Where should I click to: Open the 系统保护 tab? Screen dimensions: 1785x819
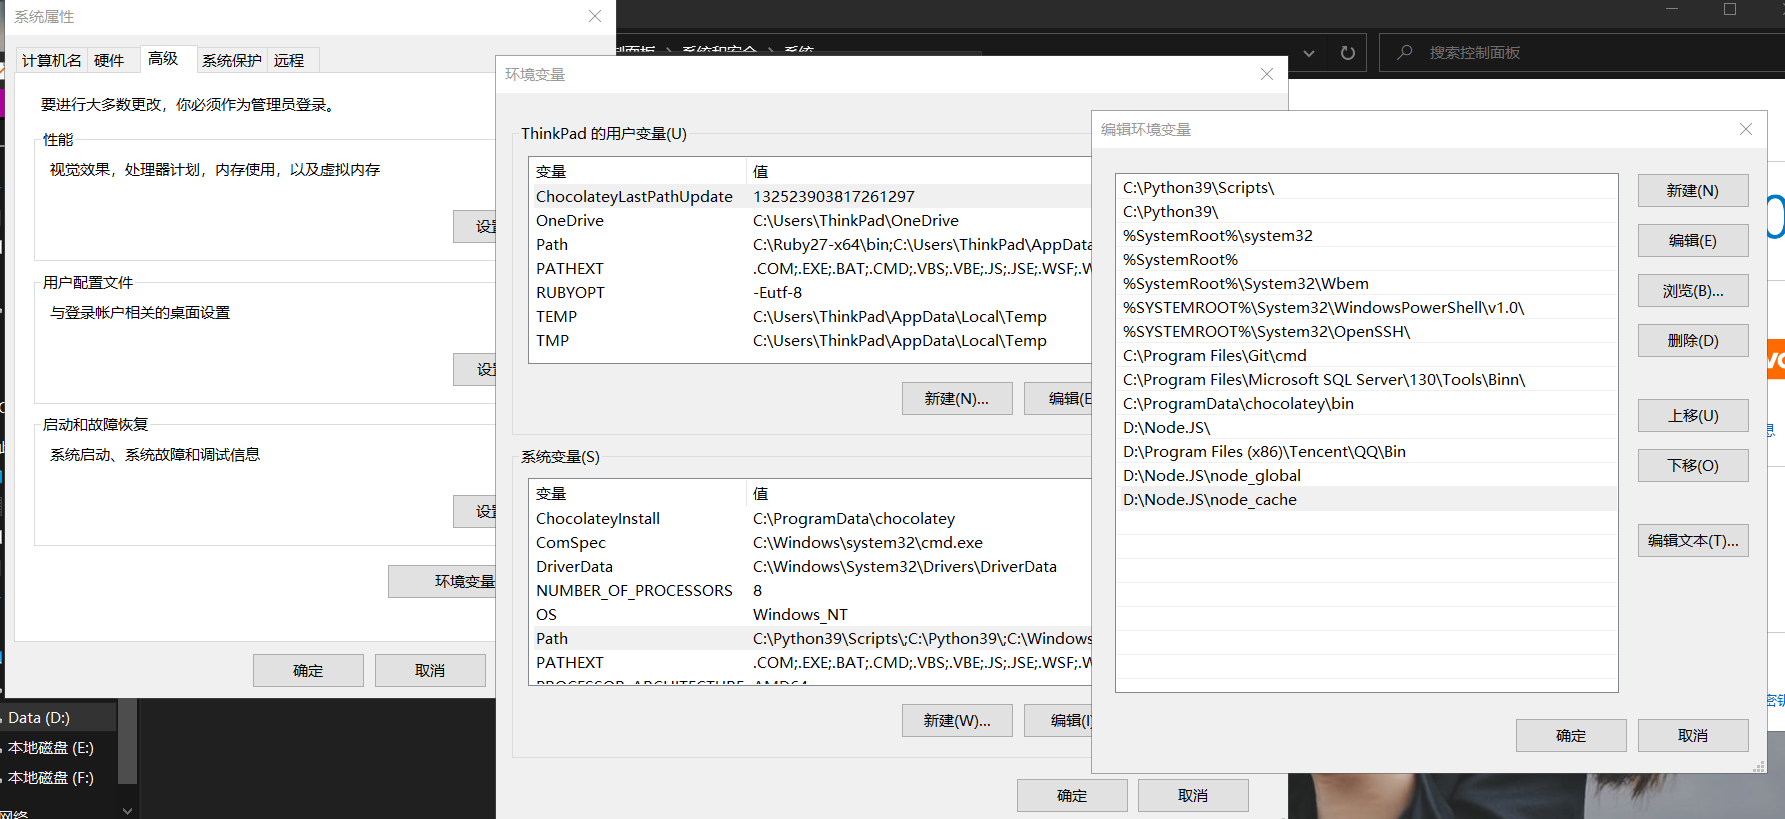click(232, 60)
